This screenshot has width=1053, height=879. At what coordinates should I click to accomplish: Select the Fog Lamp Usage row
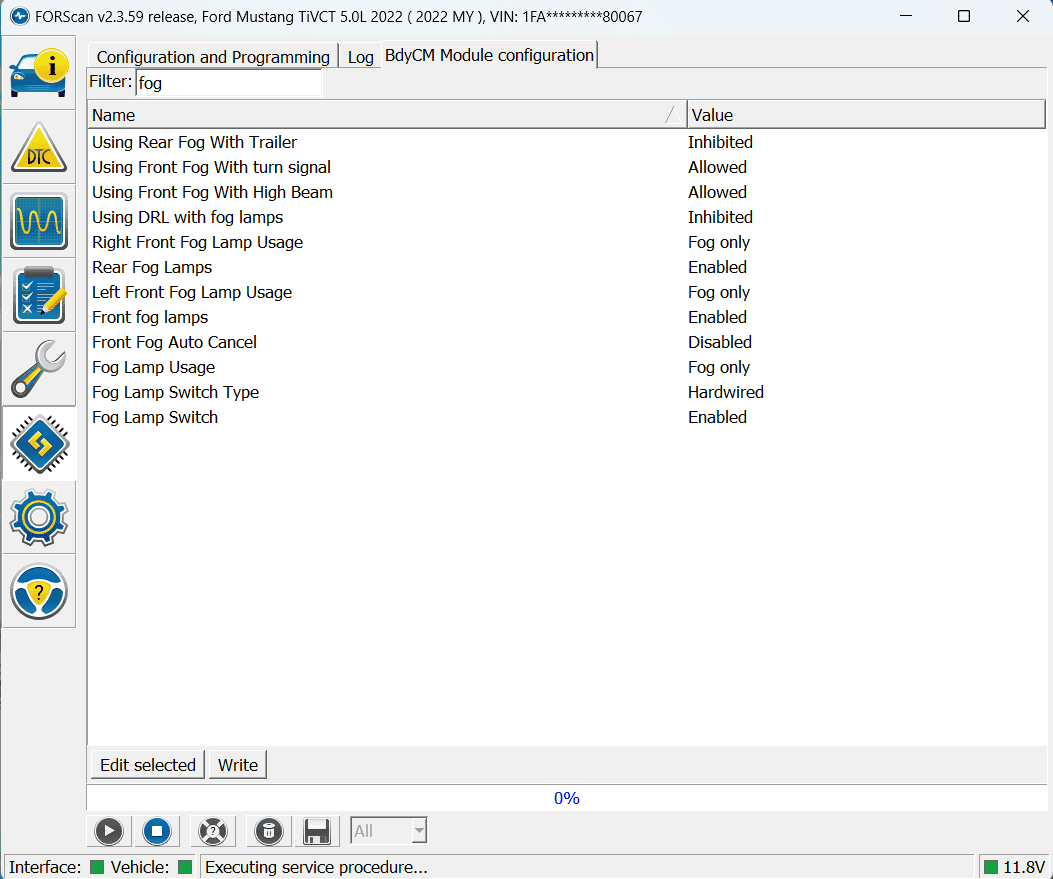(x=566, y=367)
